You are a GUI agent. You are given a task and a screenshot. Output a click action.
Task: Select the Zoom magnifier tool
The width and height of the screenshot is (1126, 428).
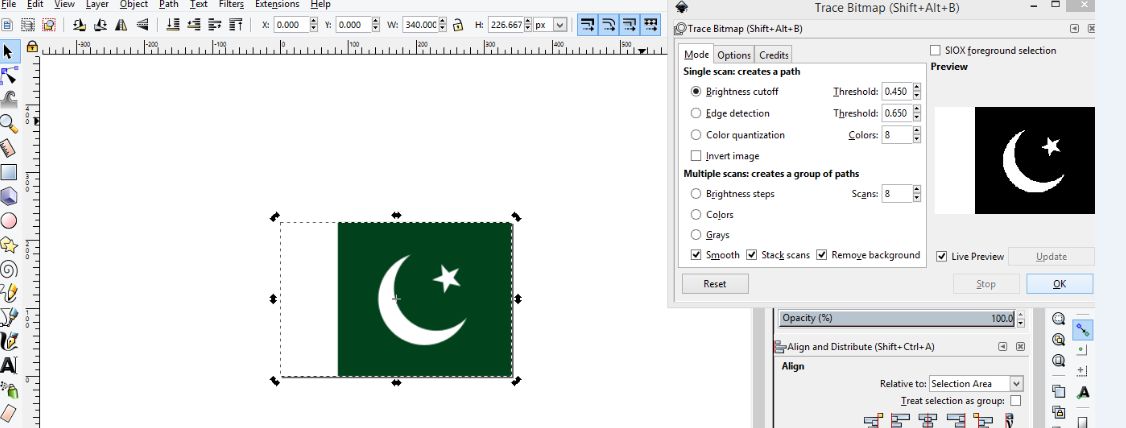(8, 124)
